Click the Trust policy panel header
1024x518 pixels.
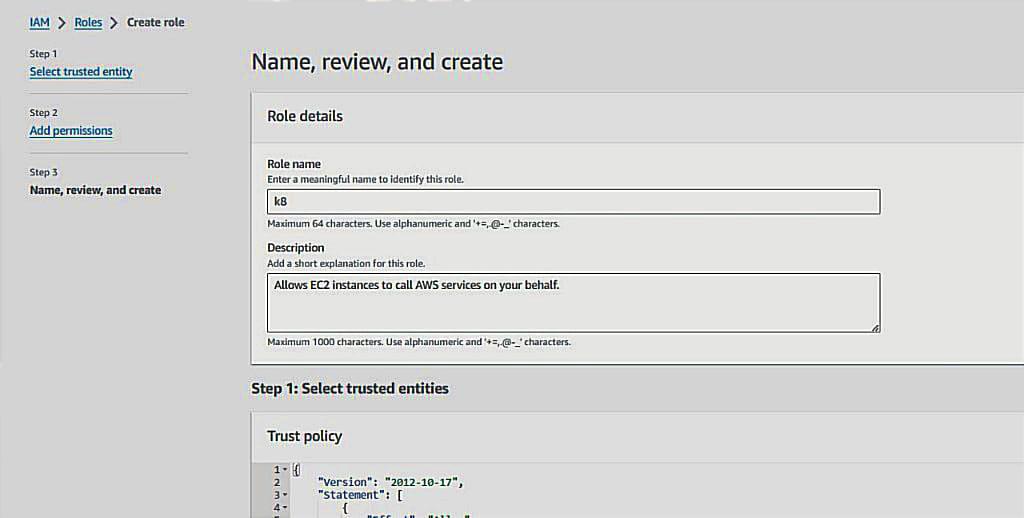304,436
